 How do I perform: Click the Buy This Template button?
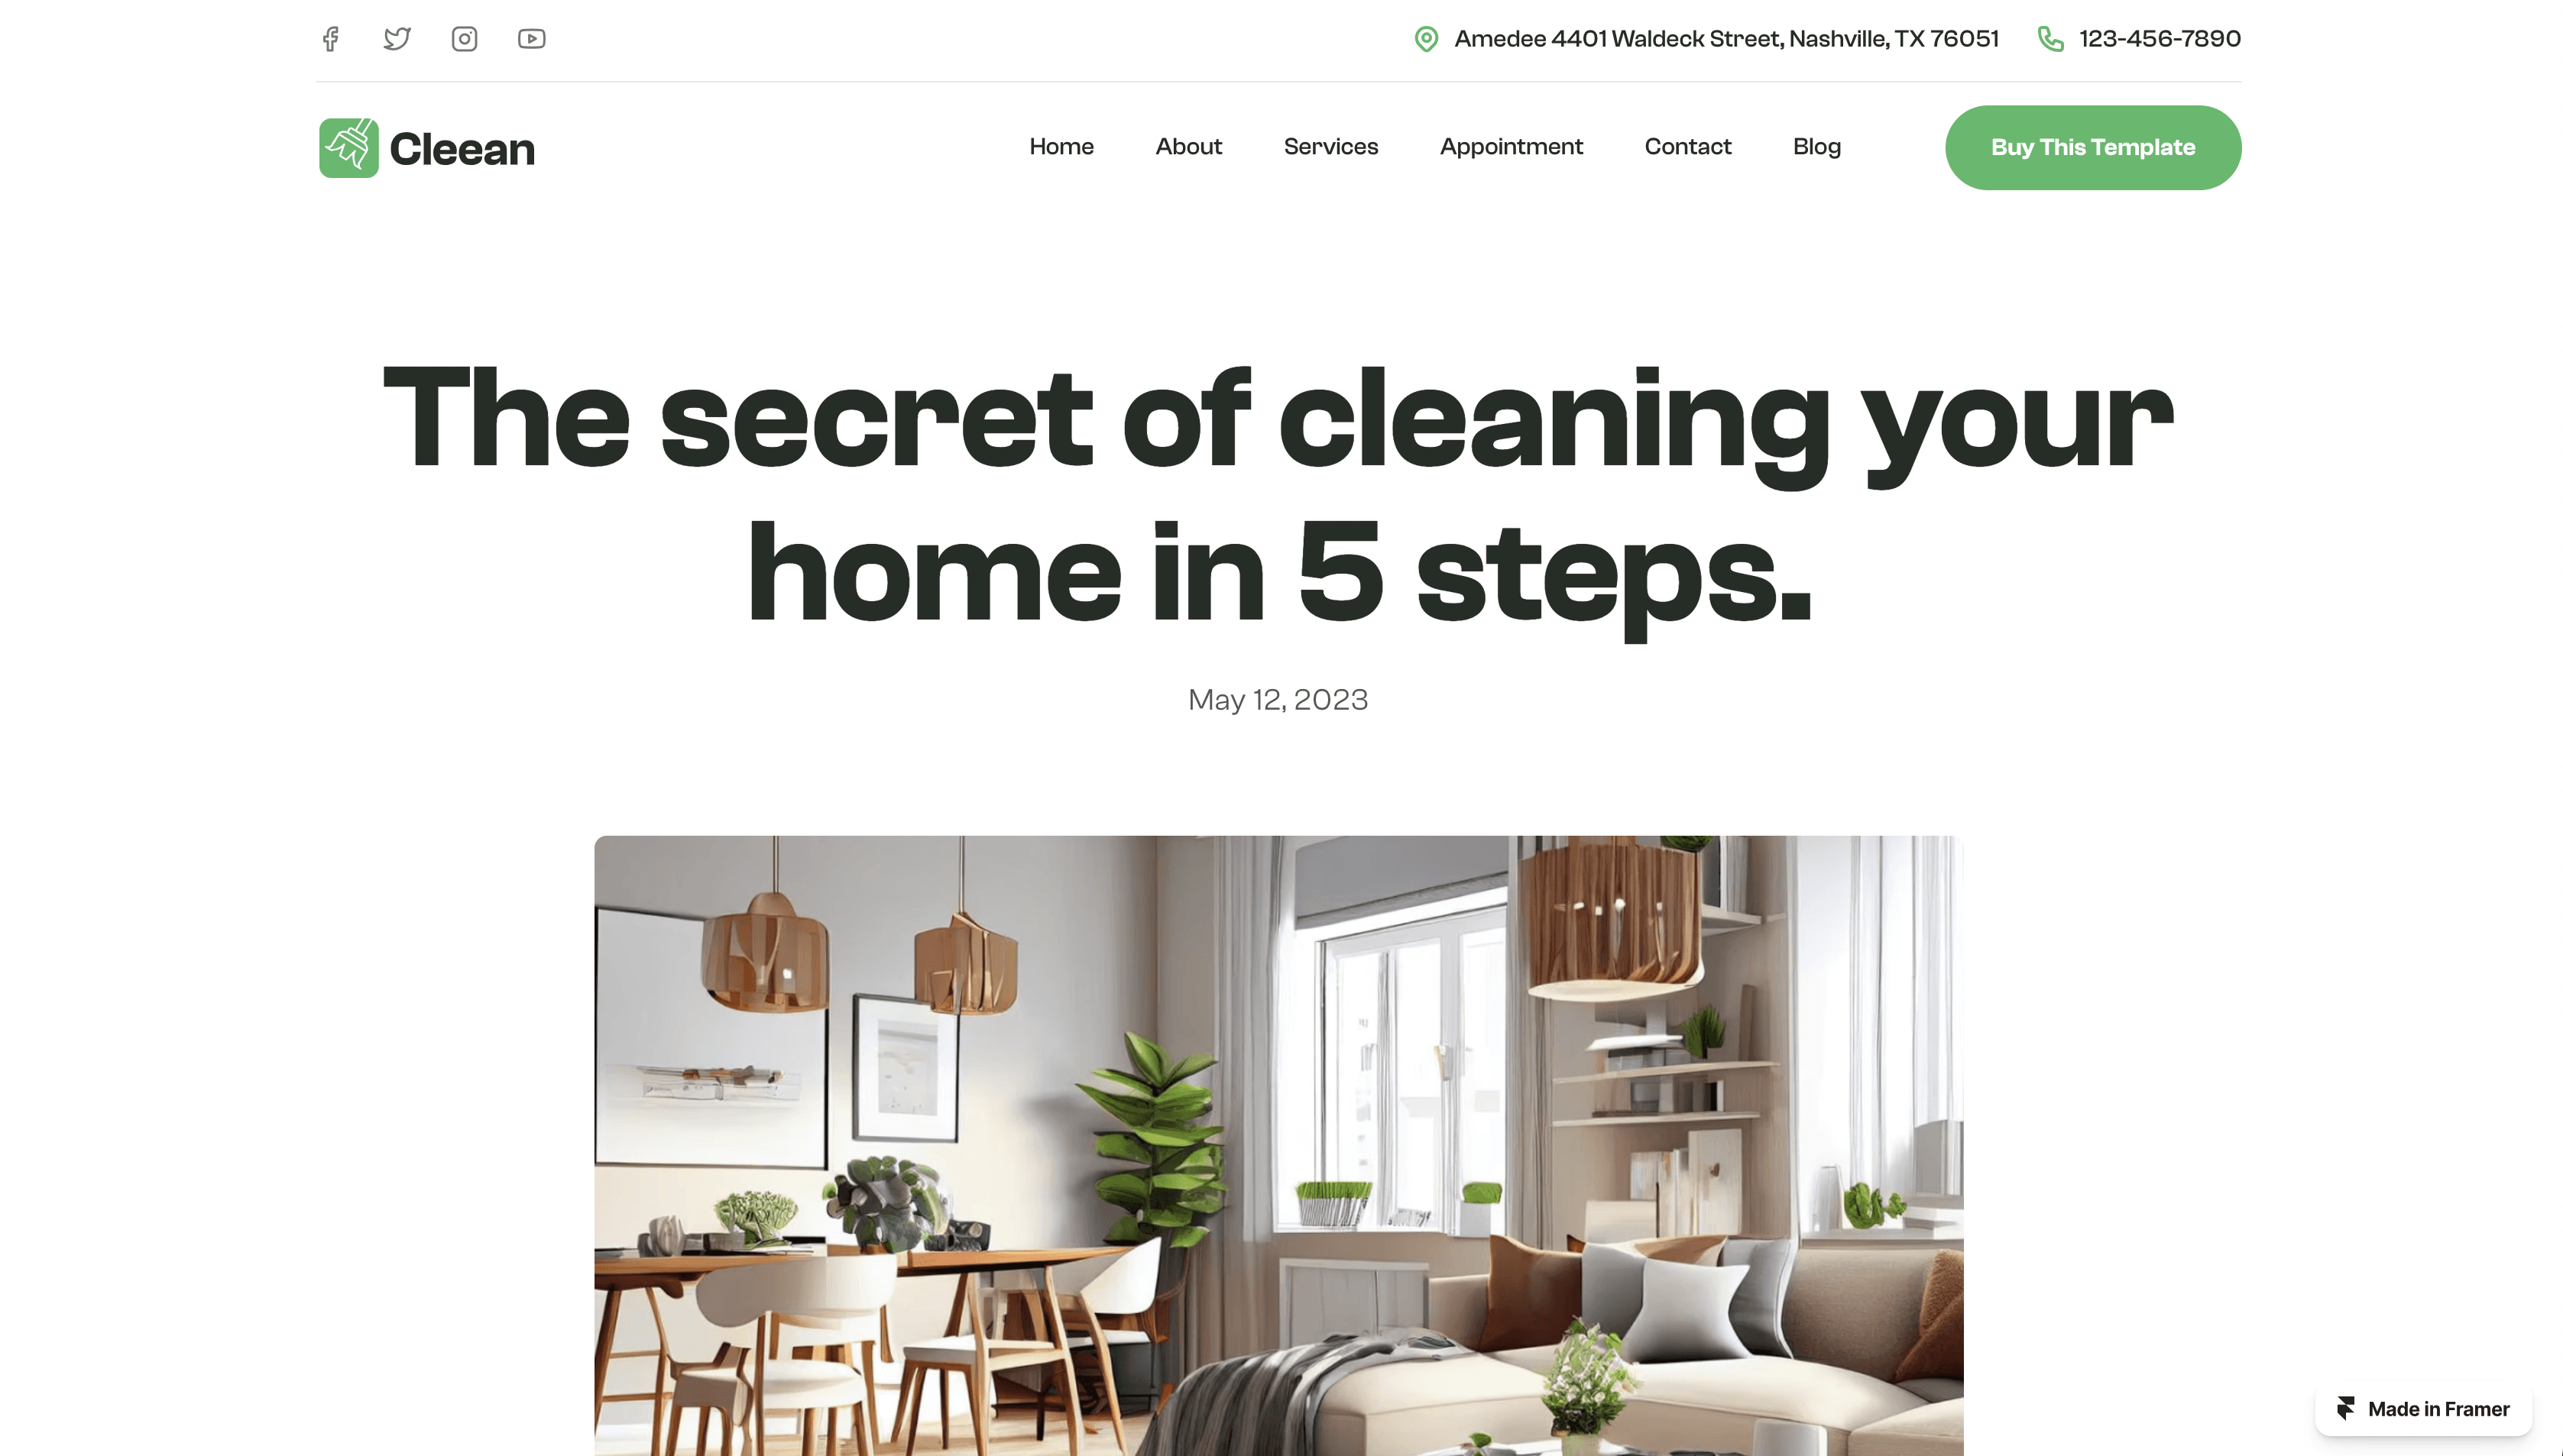pyautogui.click(x=2092, y=148)
